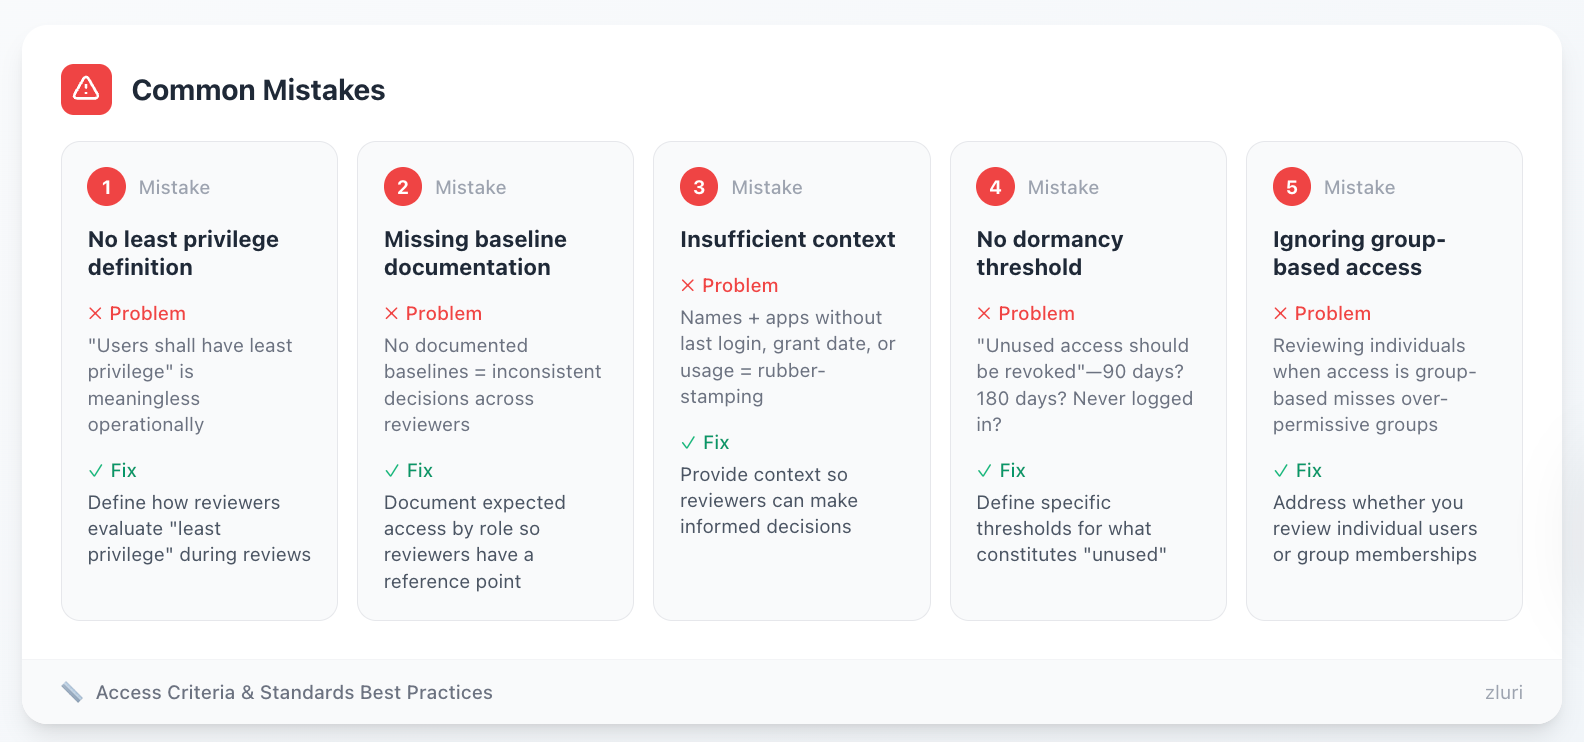Click the red warning triangle icon
Viewport: 1584px width, 742px height.
pos(86,89)
